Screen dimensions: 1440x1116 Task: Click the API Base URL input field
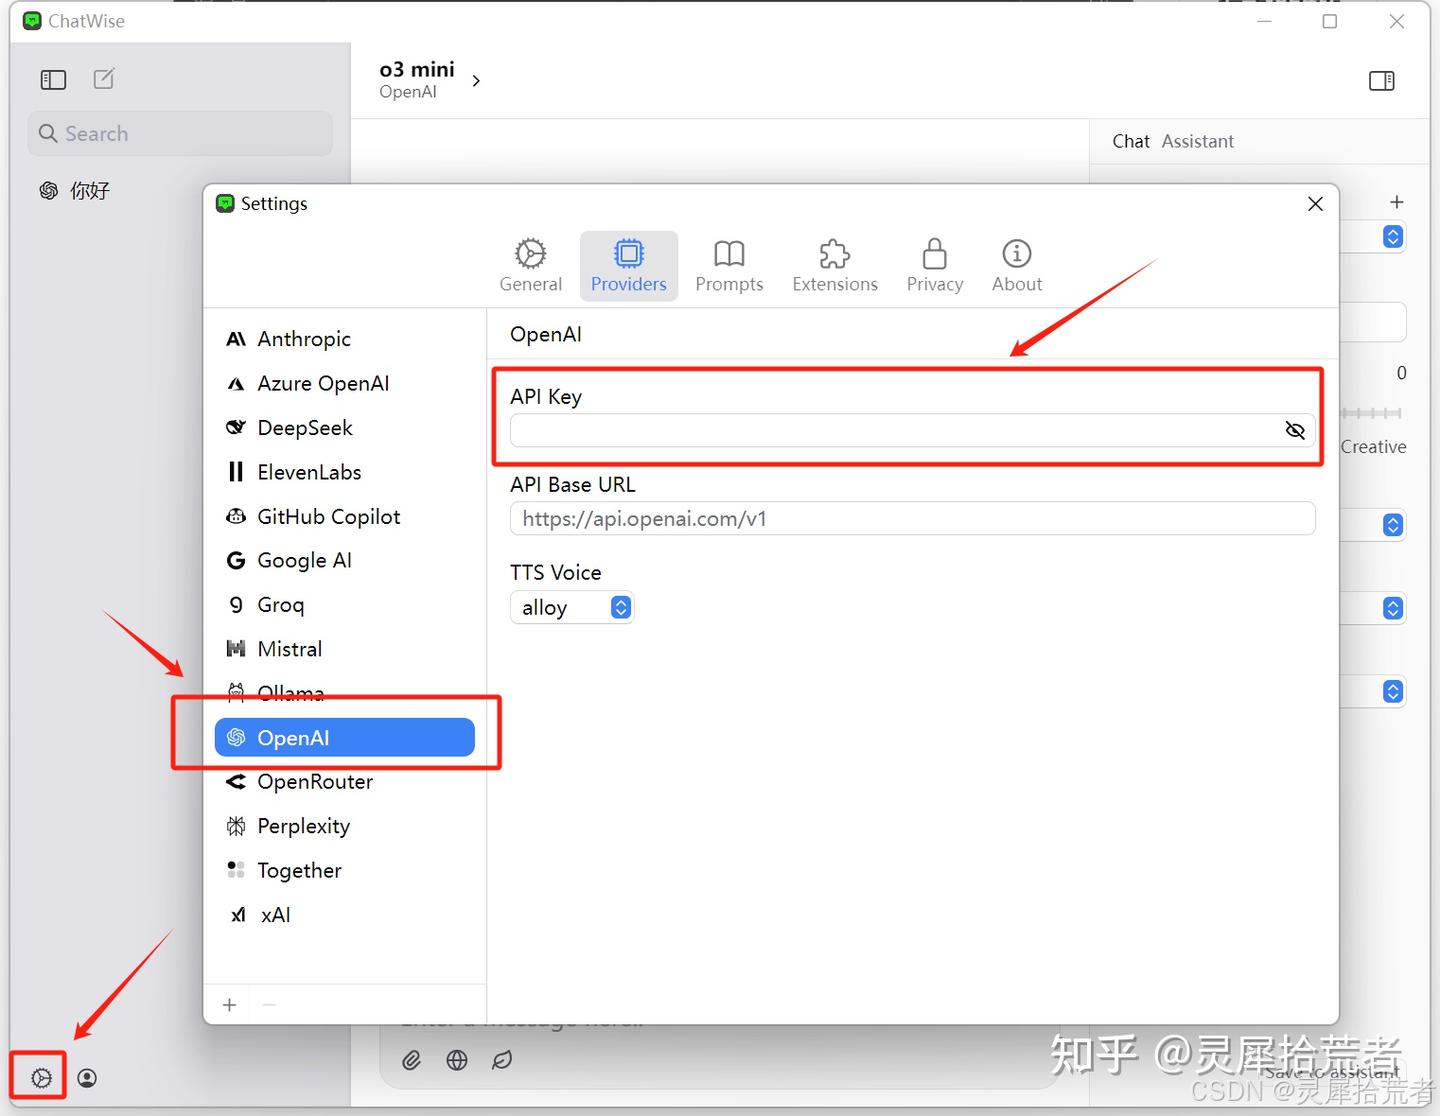(x=912, y=518)
